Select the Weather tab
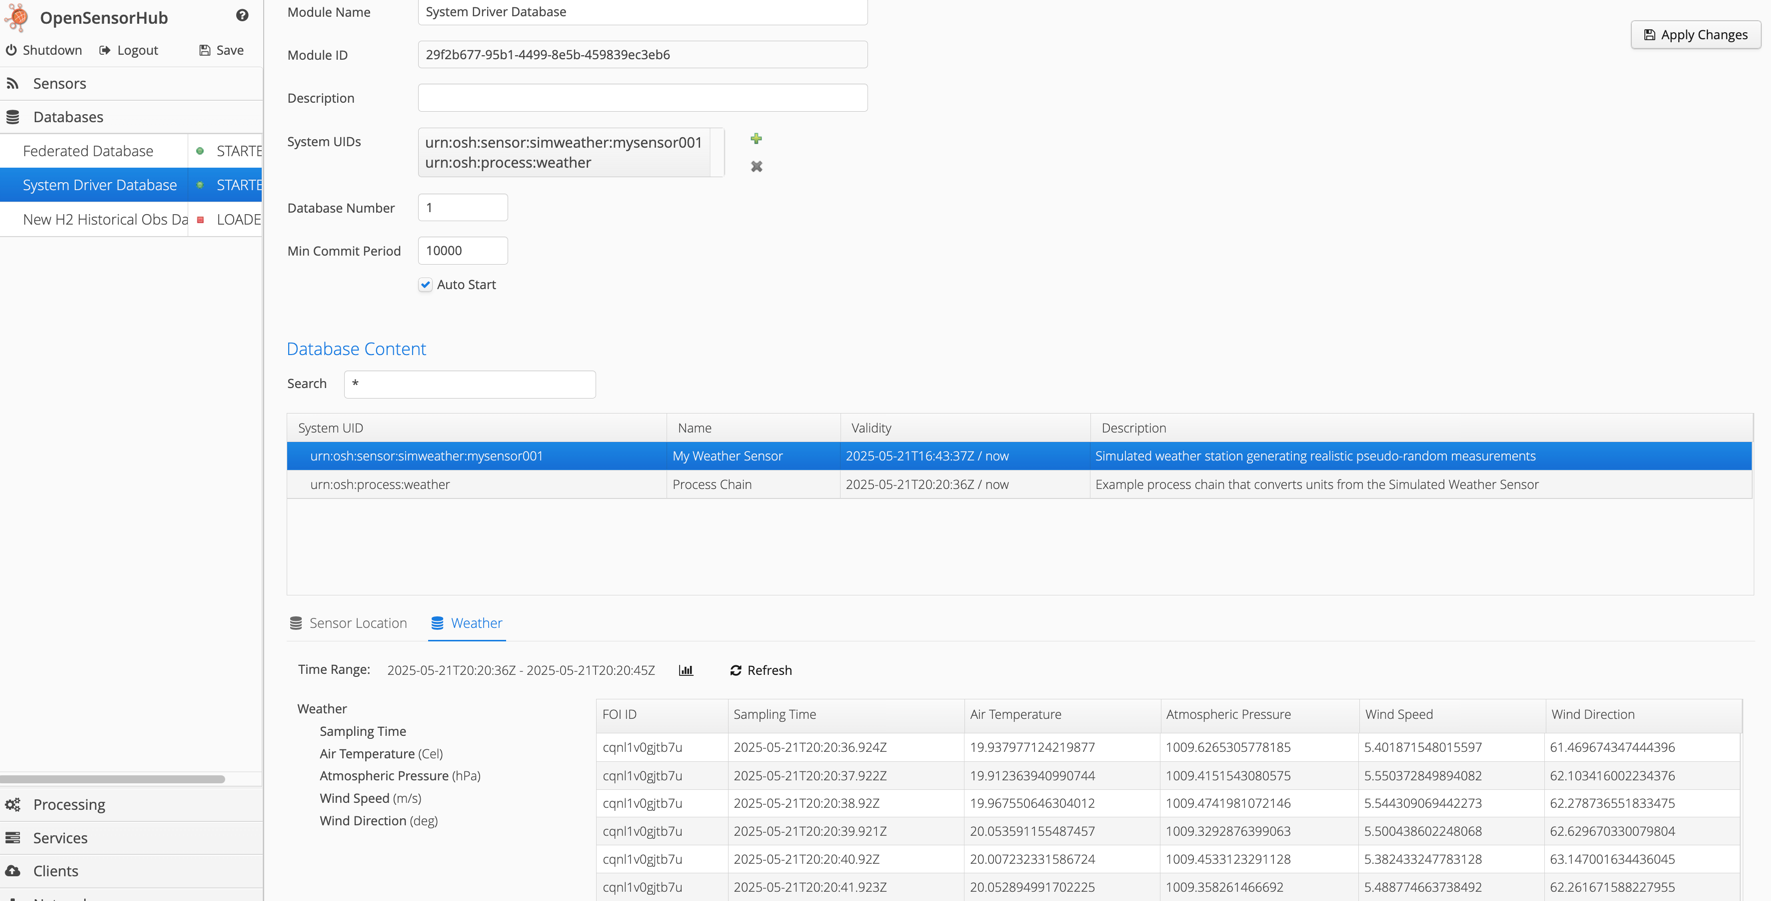 coord(467,623)
